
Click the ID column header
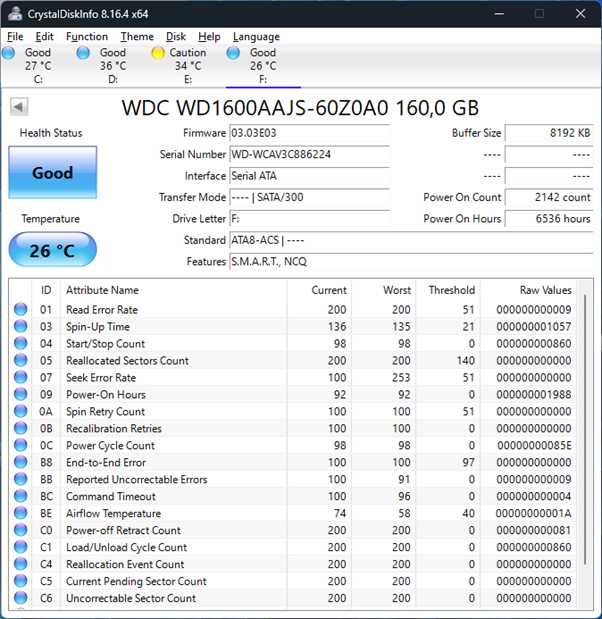coord(46,290)
